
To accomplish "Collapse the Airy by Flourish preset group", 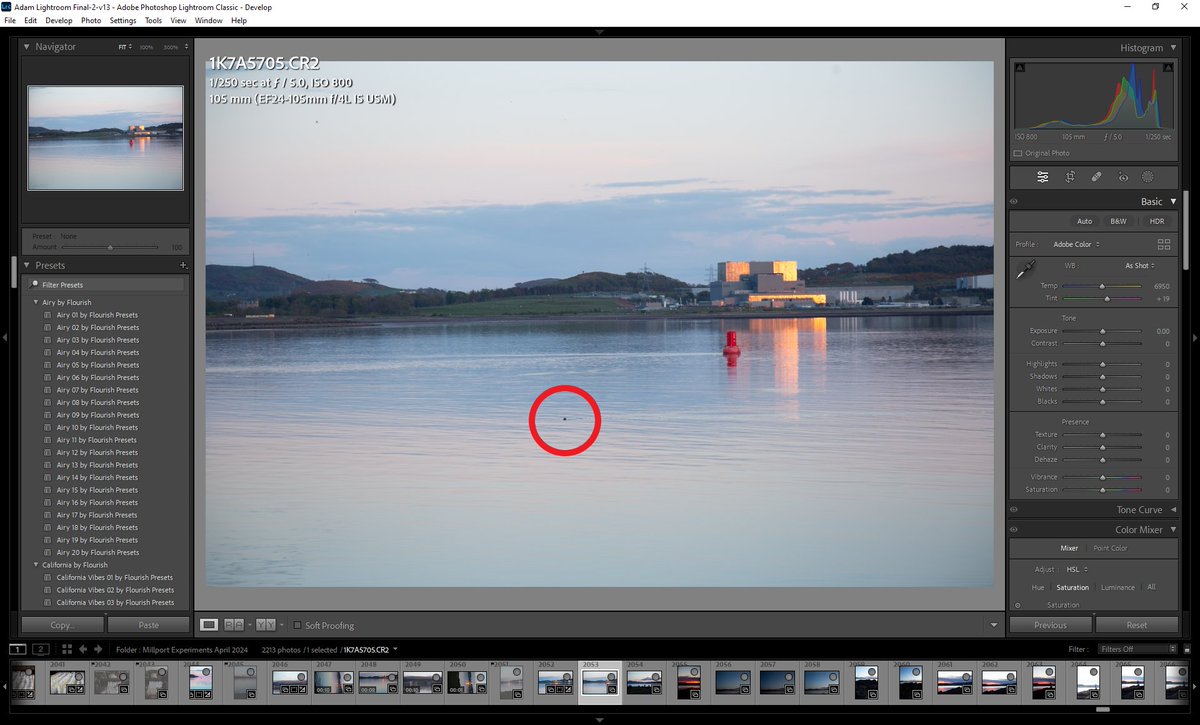I will [x=35, y=302].
